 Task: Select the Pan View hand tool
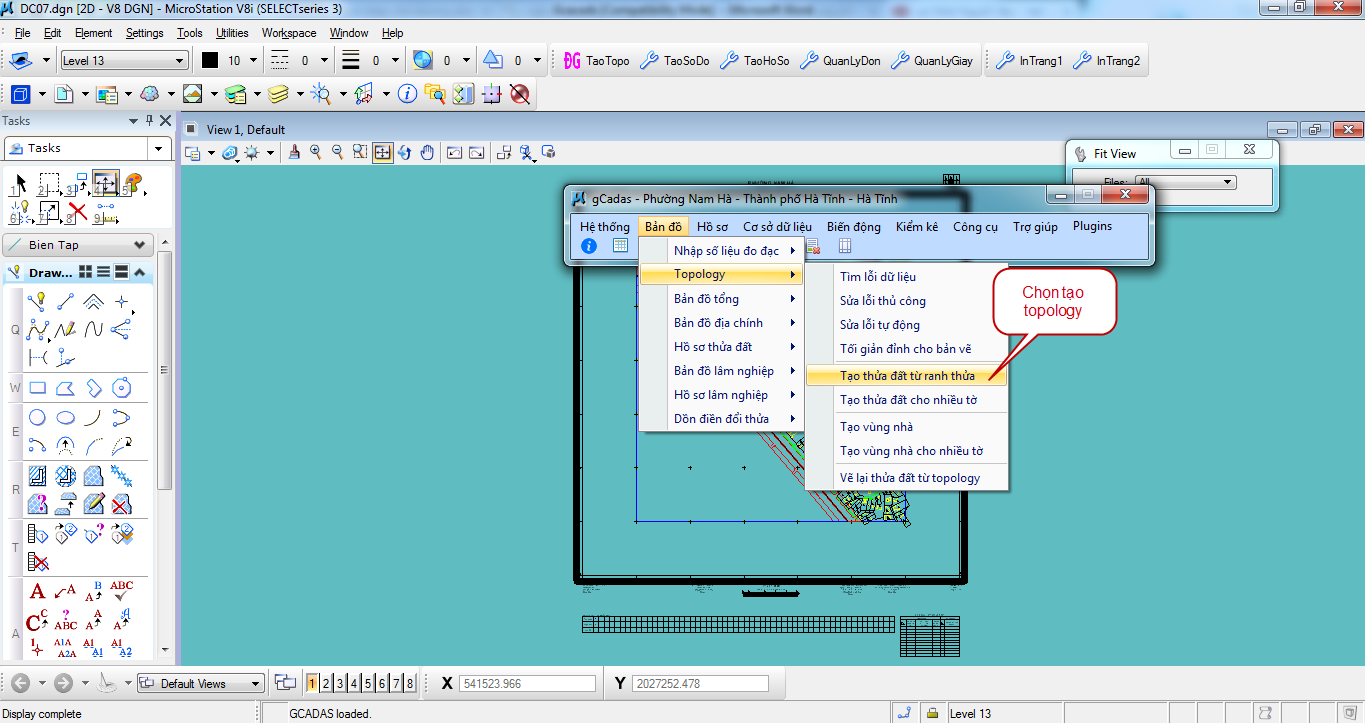pyautogui.click(x=427, y=153)
